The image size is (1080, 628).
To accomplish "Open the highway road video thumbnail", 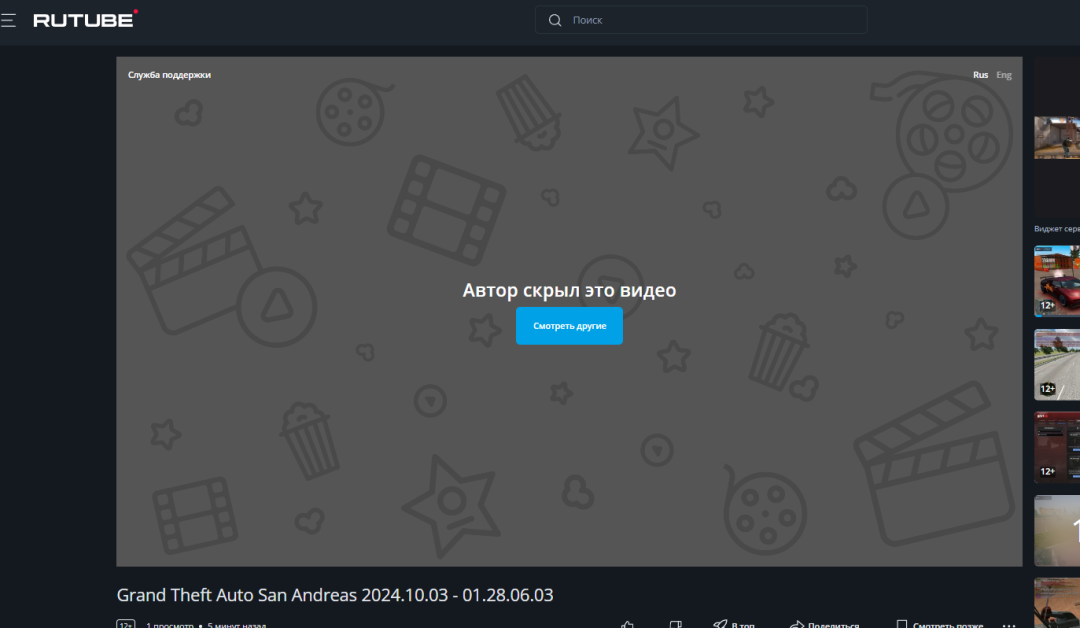I will [1057, 365].
